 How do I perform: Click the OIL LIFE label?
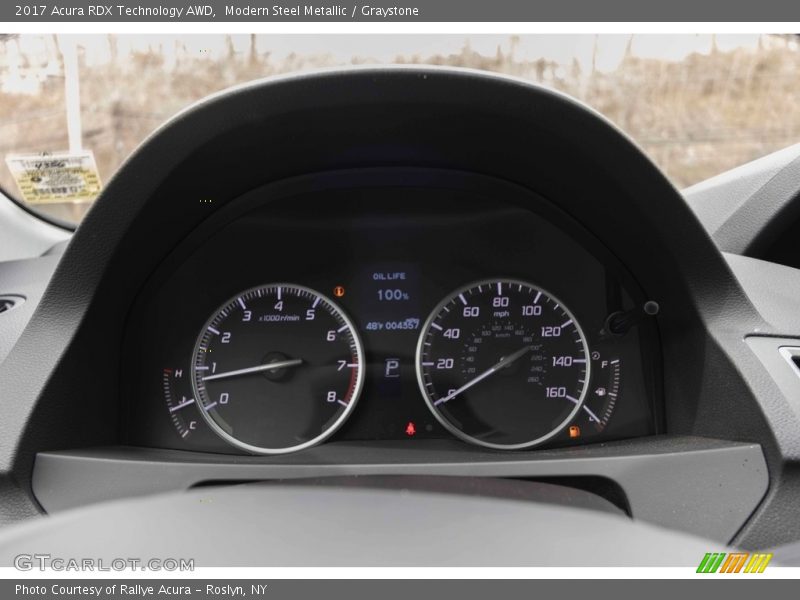(x=389, y=276)
